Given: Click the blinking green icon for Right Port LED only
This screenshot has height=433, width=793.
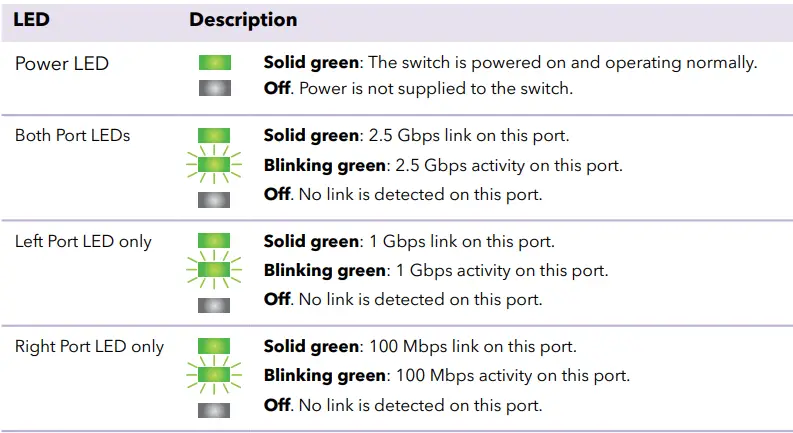Looking at the screenshot, I should coord(215,376).
